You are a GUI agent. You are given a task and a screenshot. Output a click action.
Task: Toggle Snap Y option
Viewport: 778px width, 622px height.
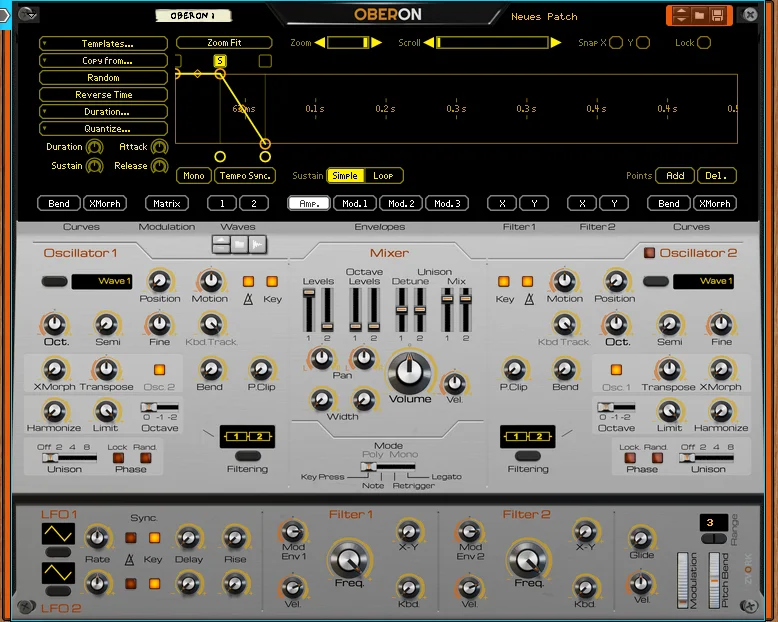643,43
